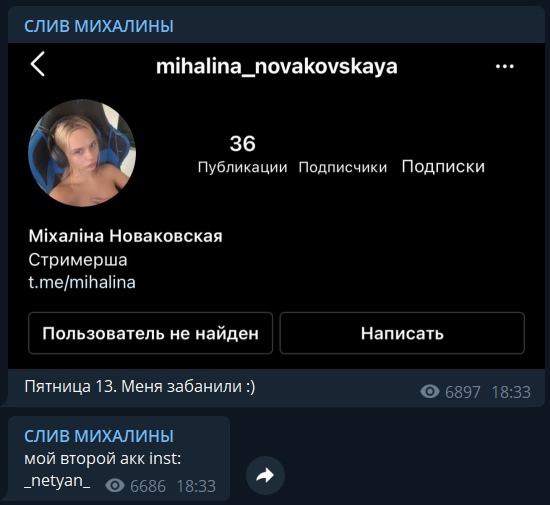Click the 'Стримерша' bio category text
Screen dimensions: 550x505
click(x=78, y=260)
